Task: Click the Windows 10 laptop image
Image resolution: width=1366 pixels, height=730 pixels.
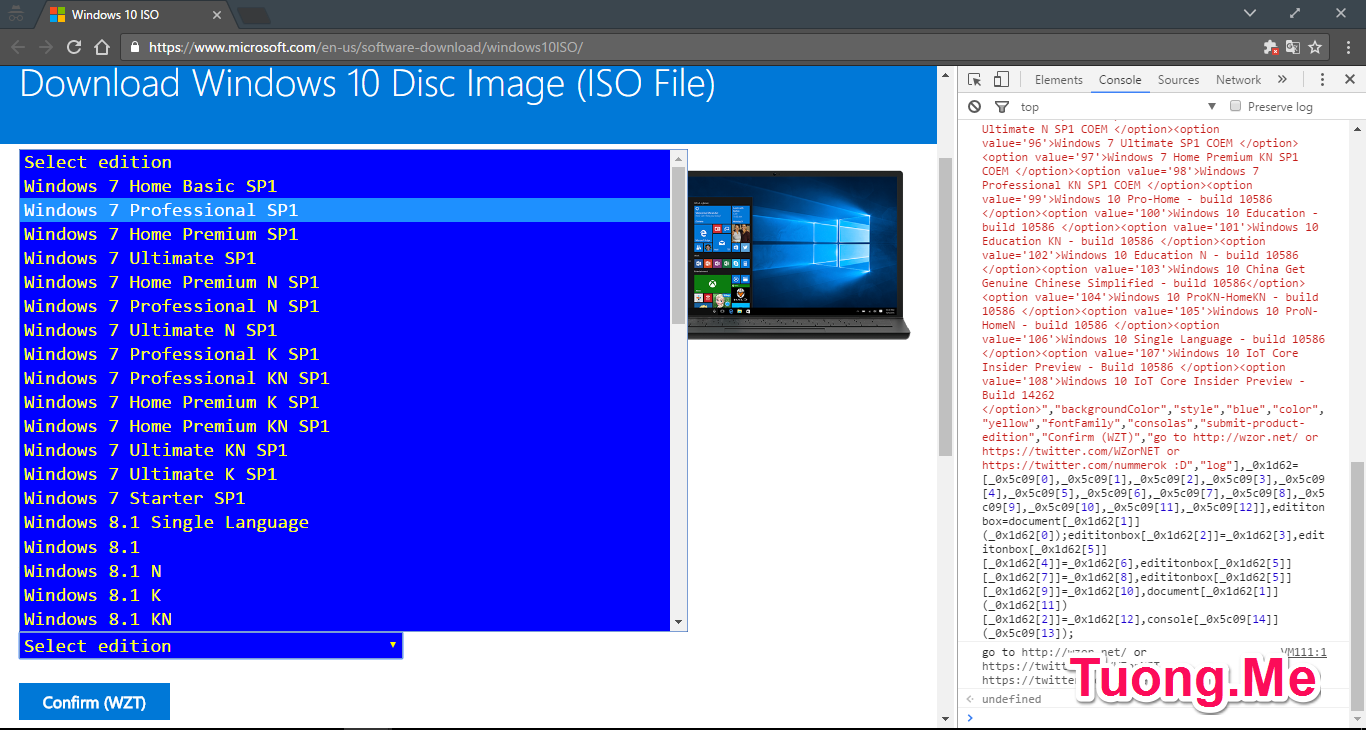Action: click(x=798, y=256)
